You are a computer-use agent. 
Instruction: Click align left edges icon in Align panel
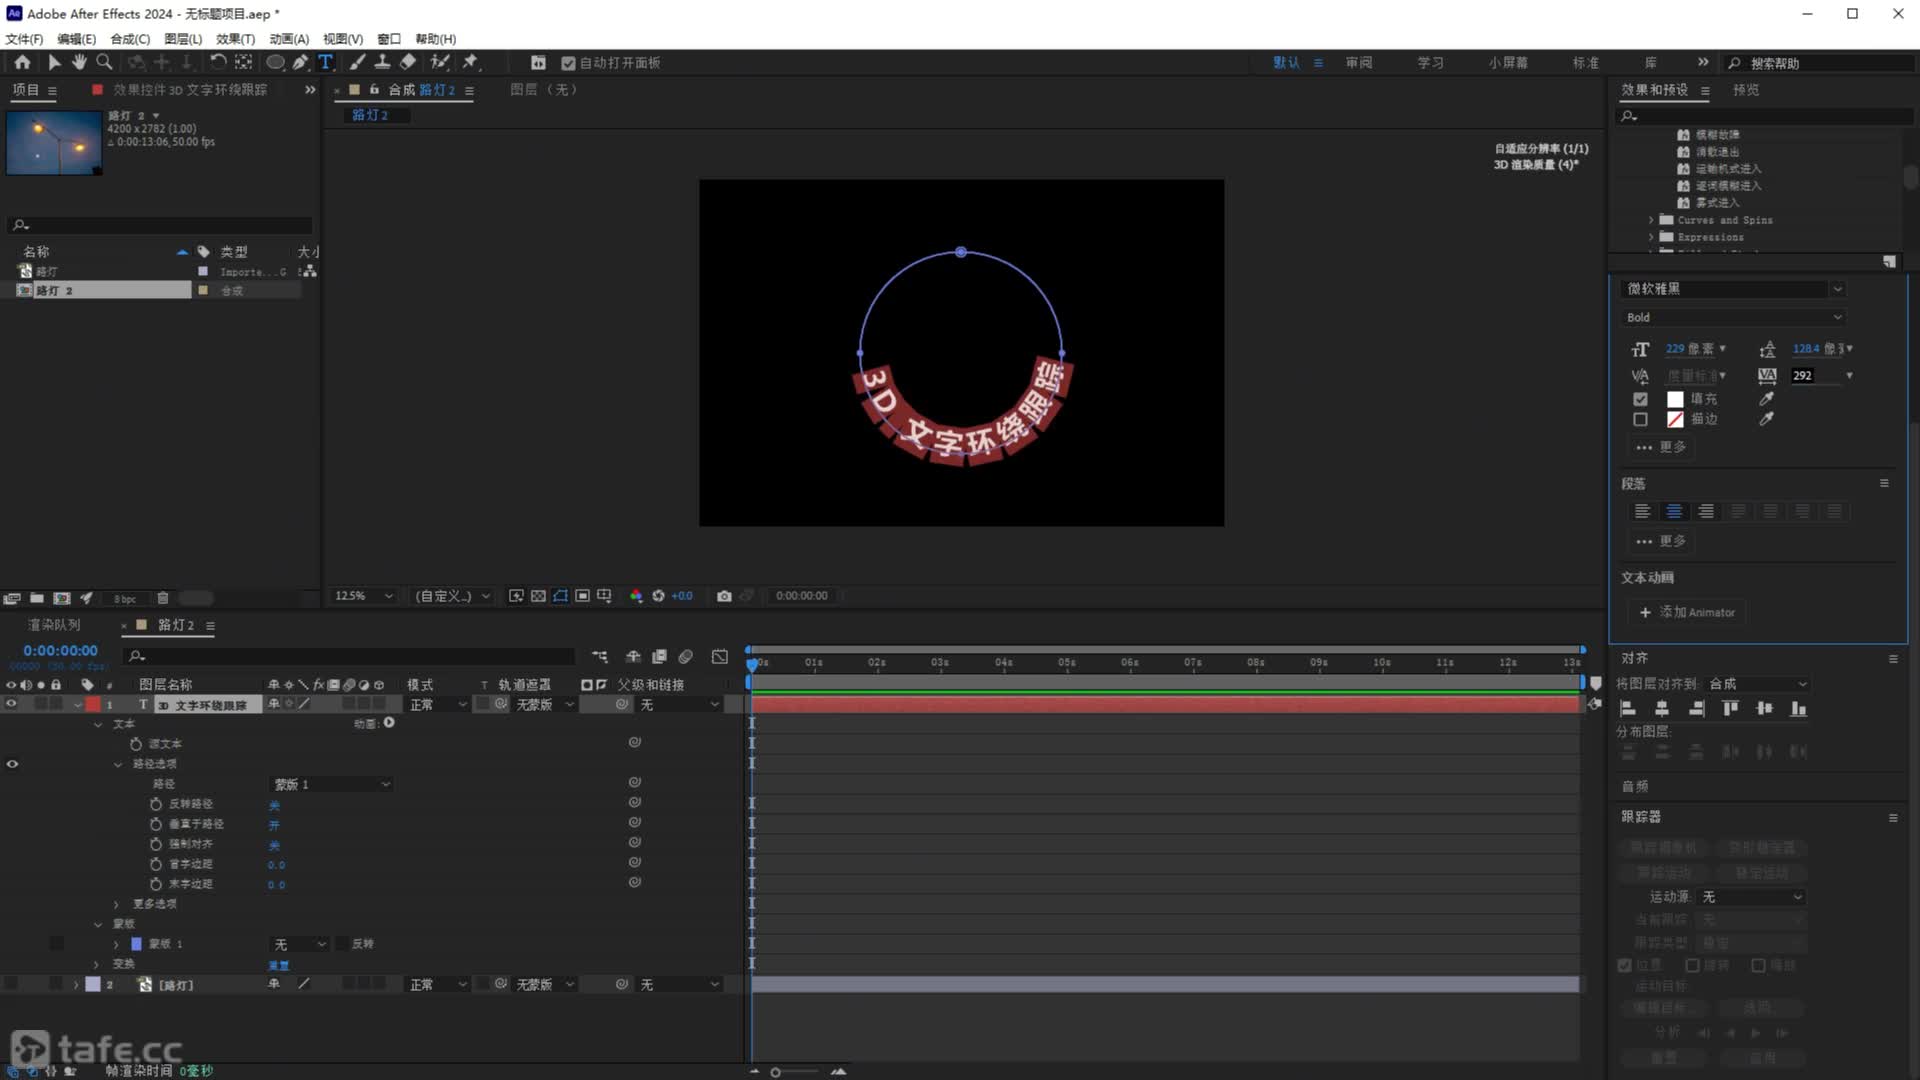coord(1628,709)
